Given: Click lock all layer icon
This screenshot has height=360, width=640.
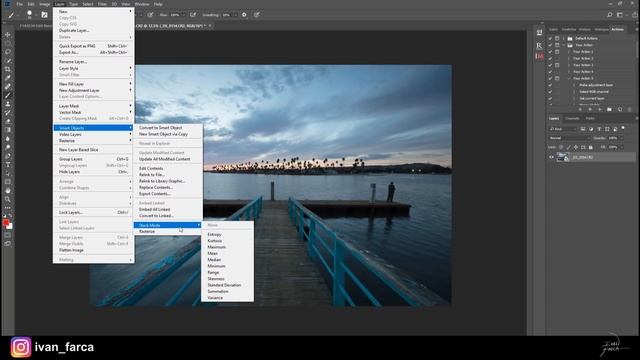Looking at the screenshot, I should [x=591, y=147].
